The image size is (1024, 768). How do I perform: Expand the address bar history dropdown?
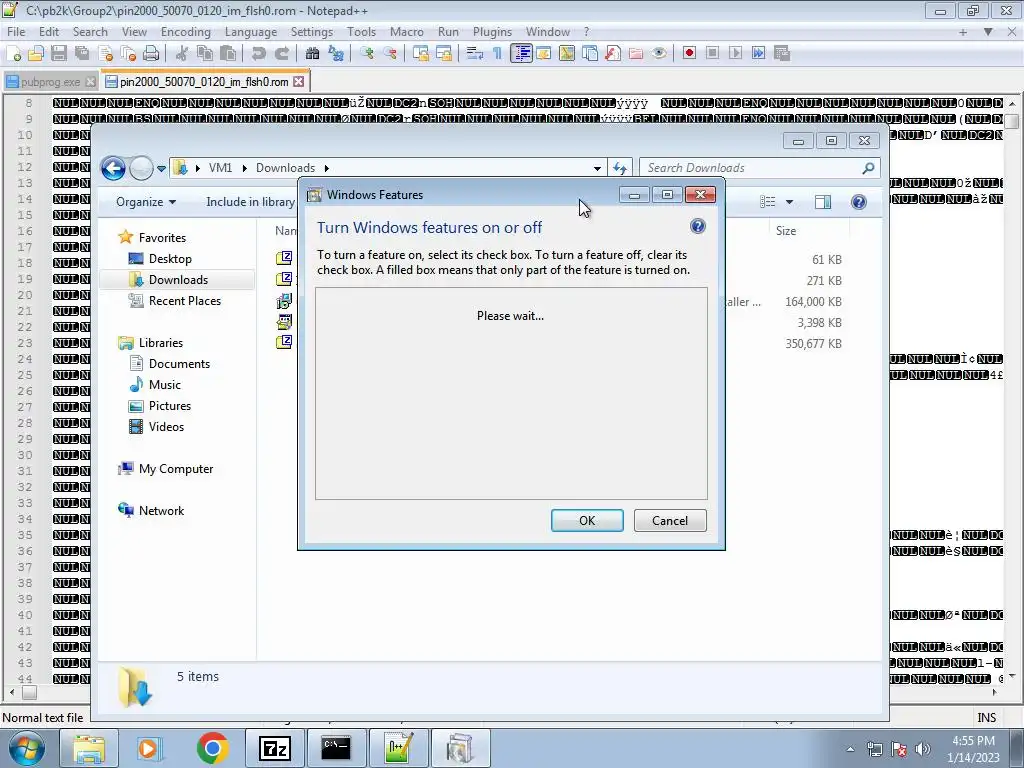[597, 168]
